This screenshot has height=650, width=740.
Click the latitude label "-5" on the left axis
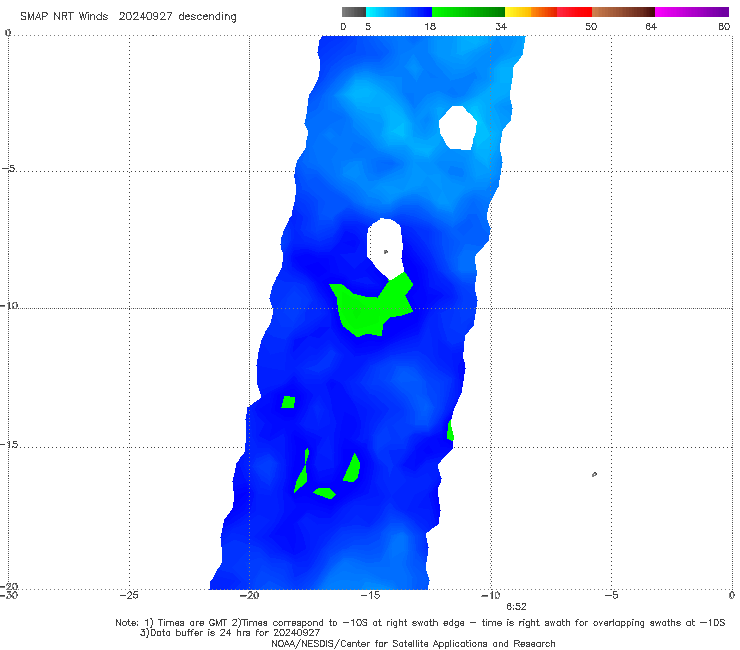point(9,169)
